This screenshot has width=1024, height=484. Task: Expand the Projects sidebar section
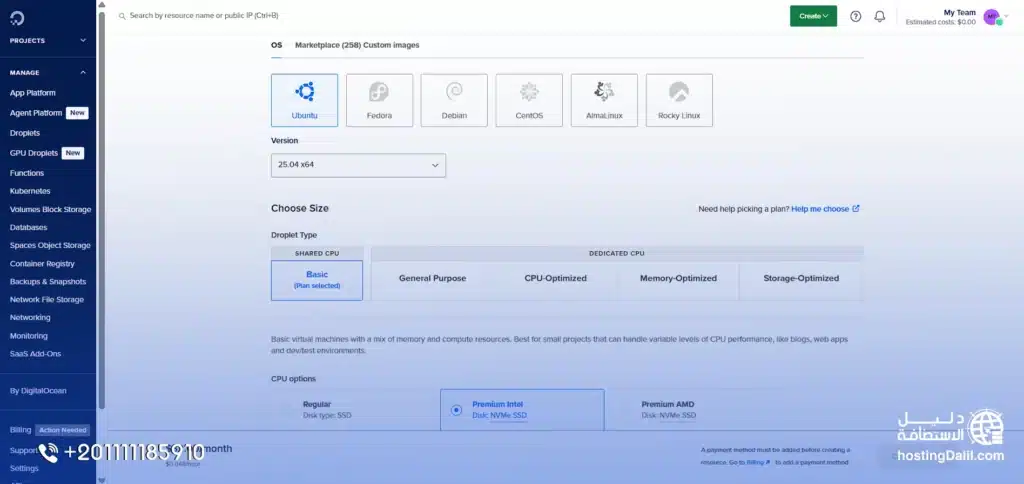[48, 40]
